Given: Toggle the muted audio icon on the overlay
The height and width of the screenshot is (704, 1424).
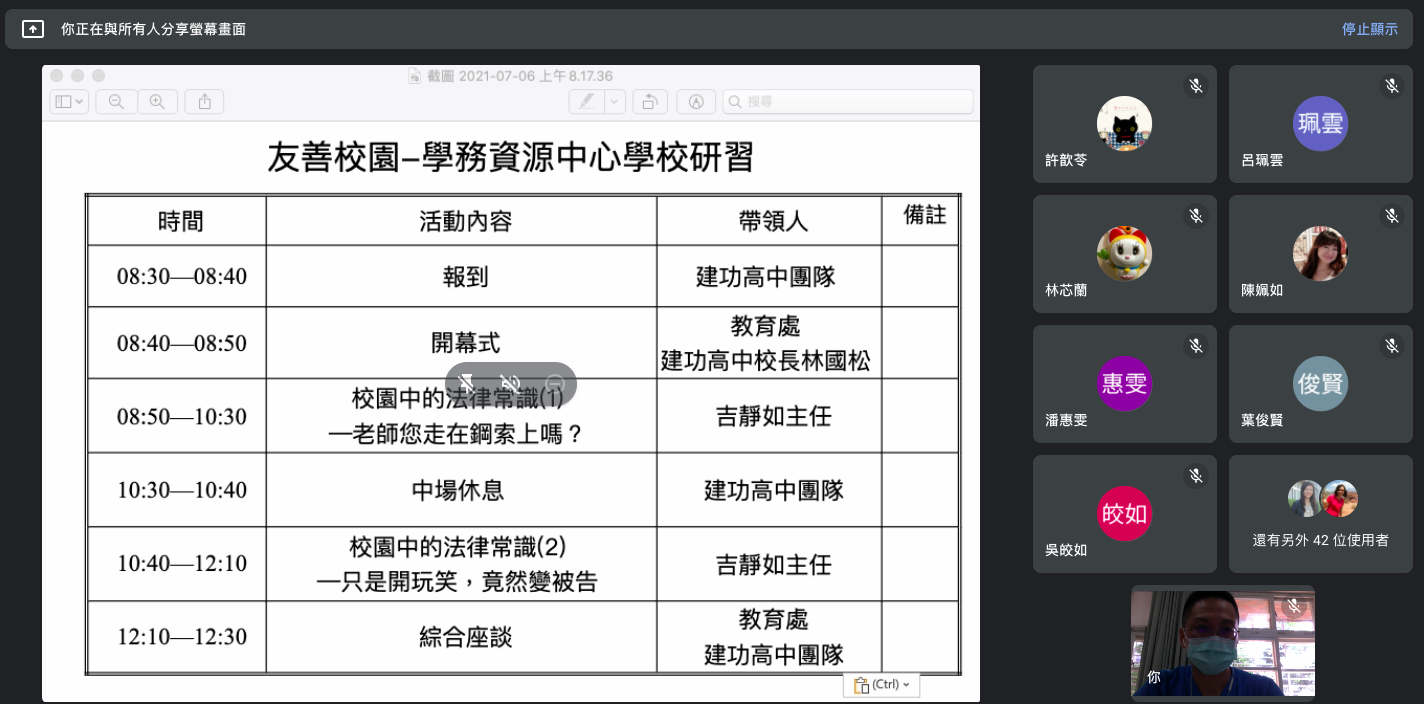Looking at the screenshot, I should click(511, 383).
